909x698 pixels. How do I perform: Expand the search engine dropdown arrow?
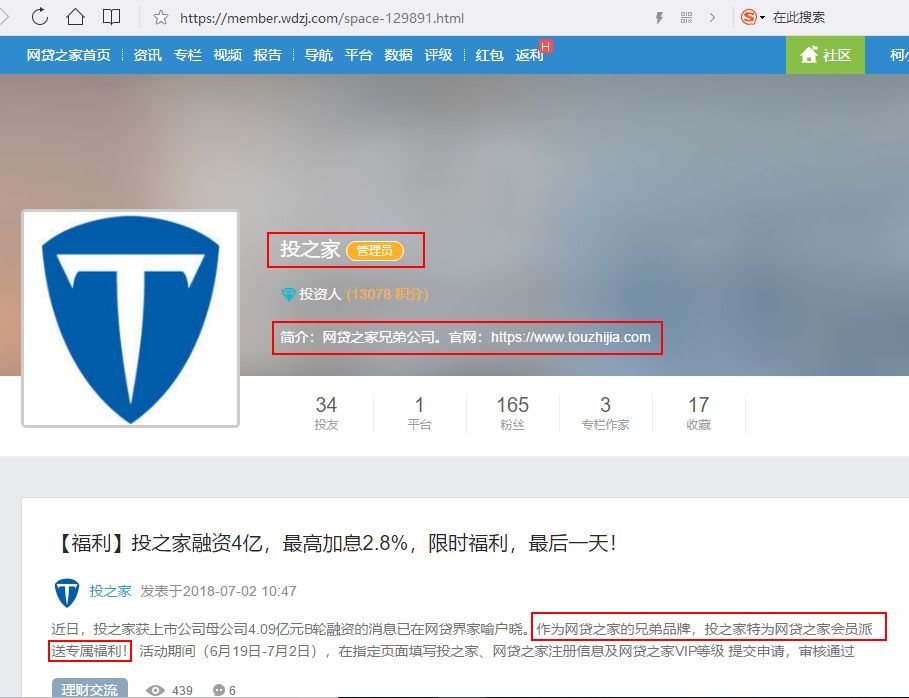pos(762,17)
